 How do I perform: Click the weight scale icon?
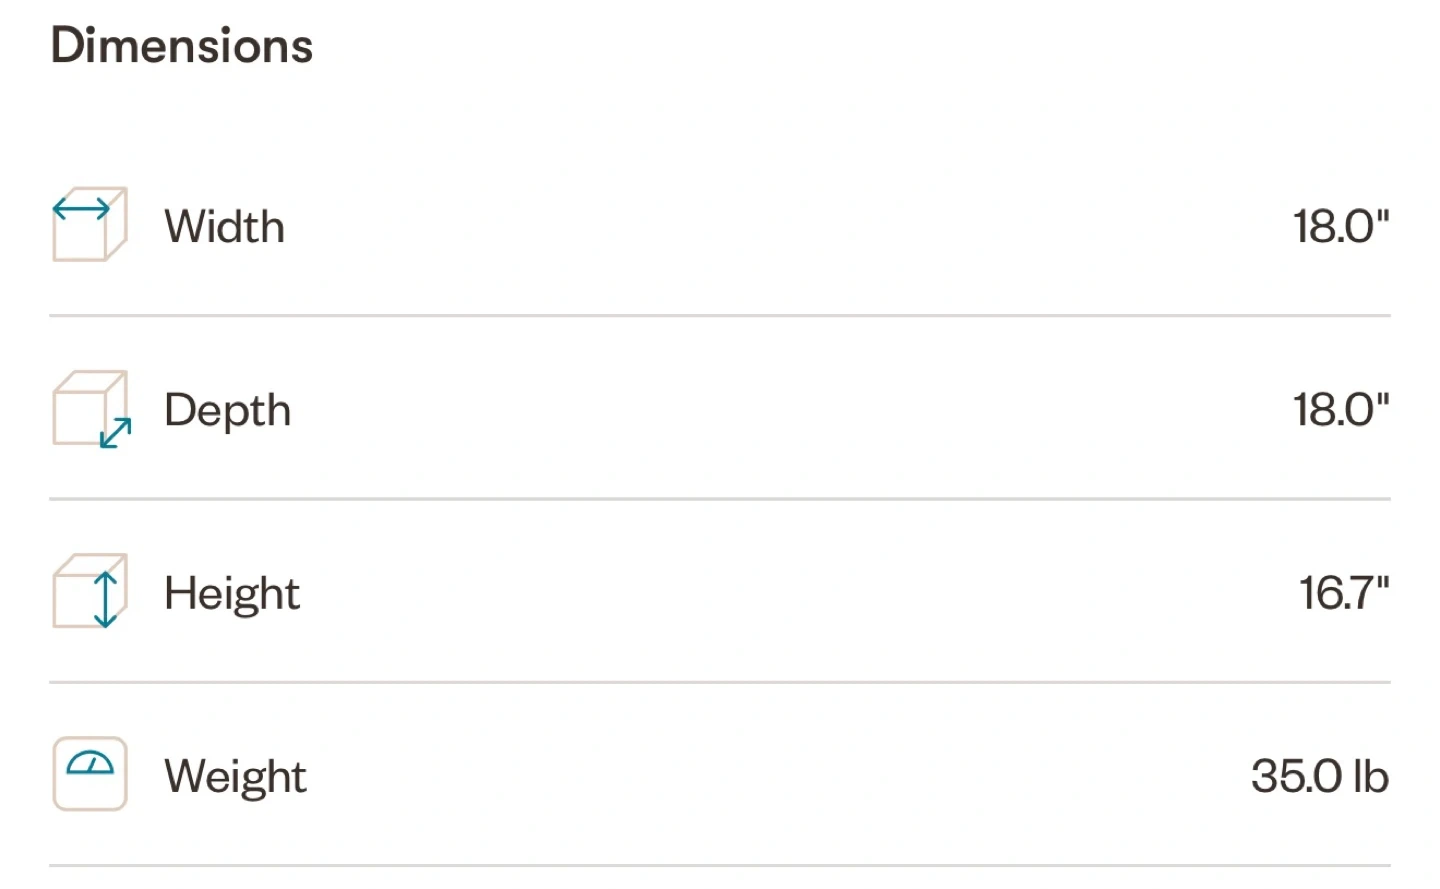coord(90,774)
